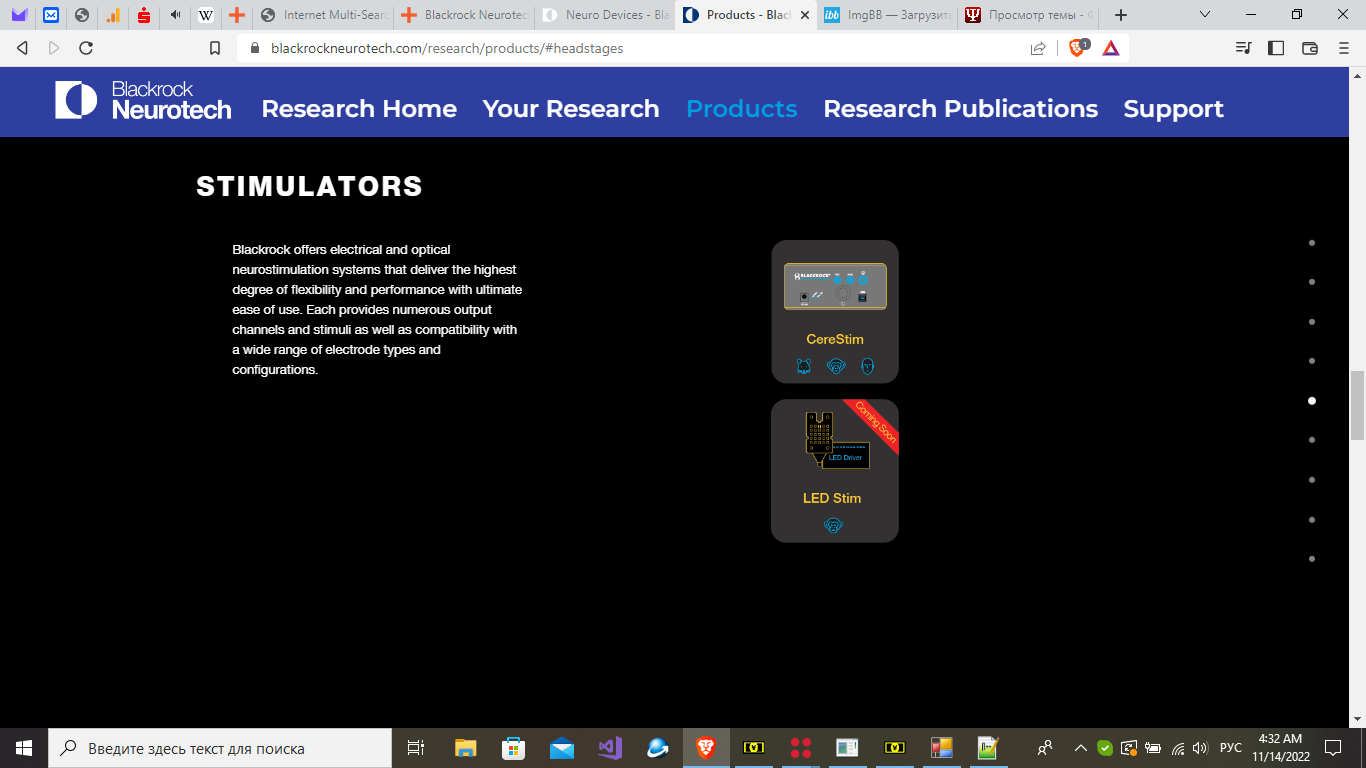Click the monkey icon under LED Stim

(x=833, y=525)
